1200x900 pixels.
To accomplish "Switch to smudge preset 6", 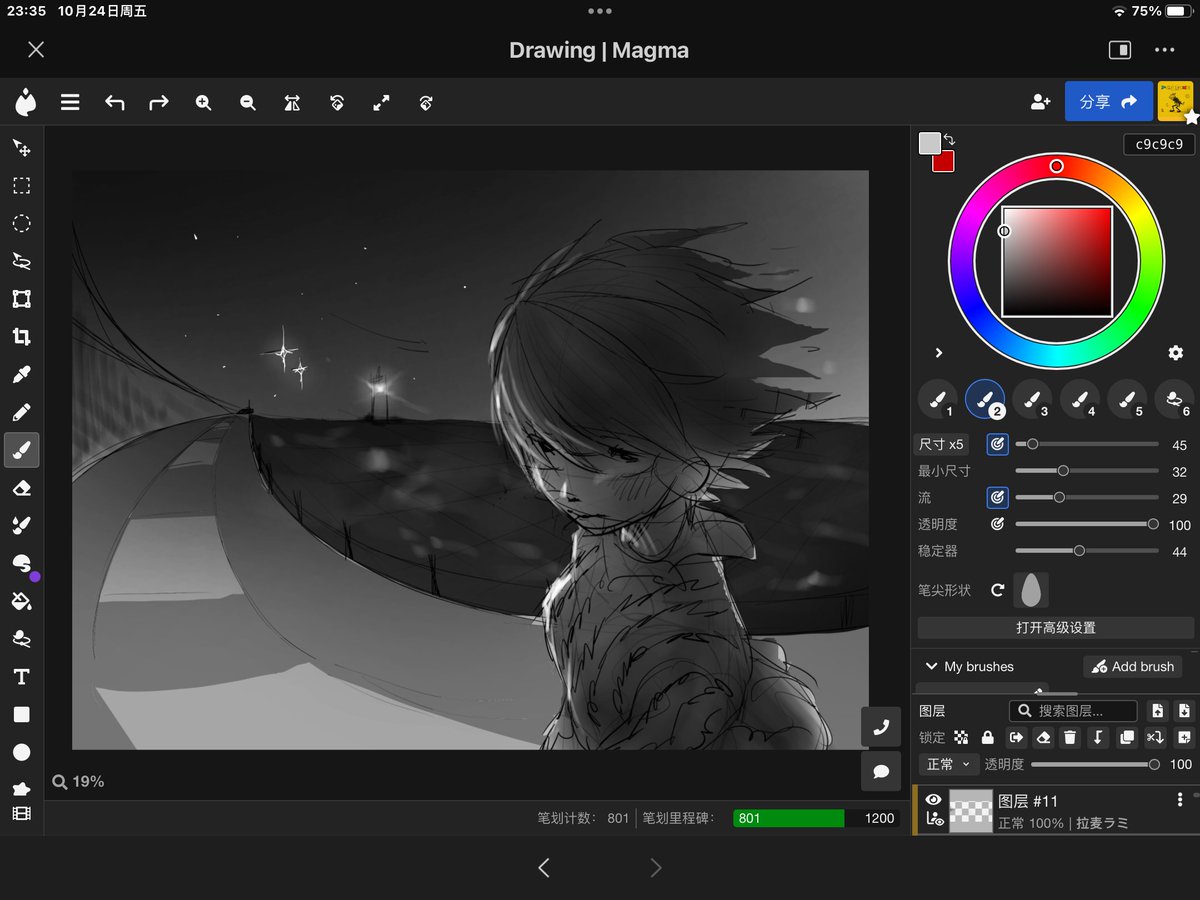I will click(x=1174, y=400).
